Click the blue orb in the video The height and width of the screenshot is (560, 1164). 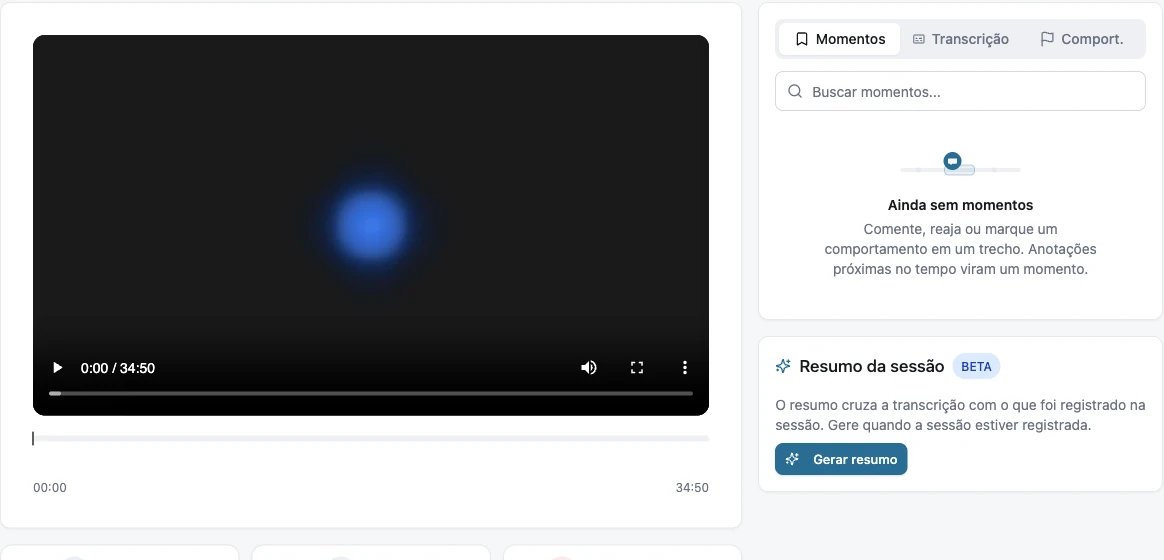click(x=371, y=225)
